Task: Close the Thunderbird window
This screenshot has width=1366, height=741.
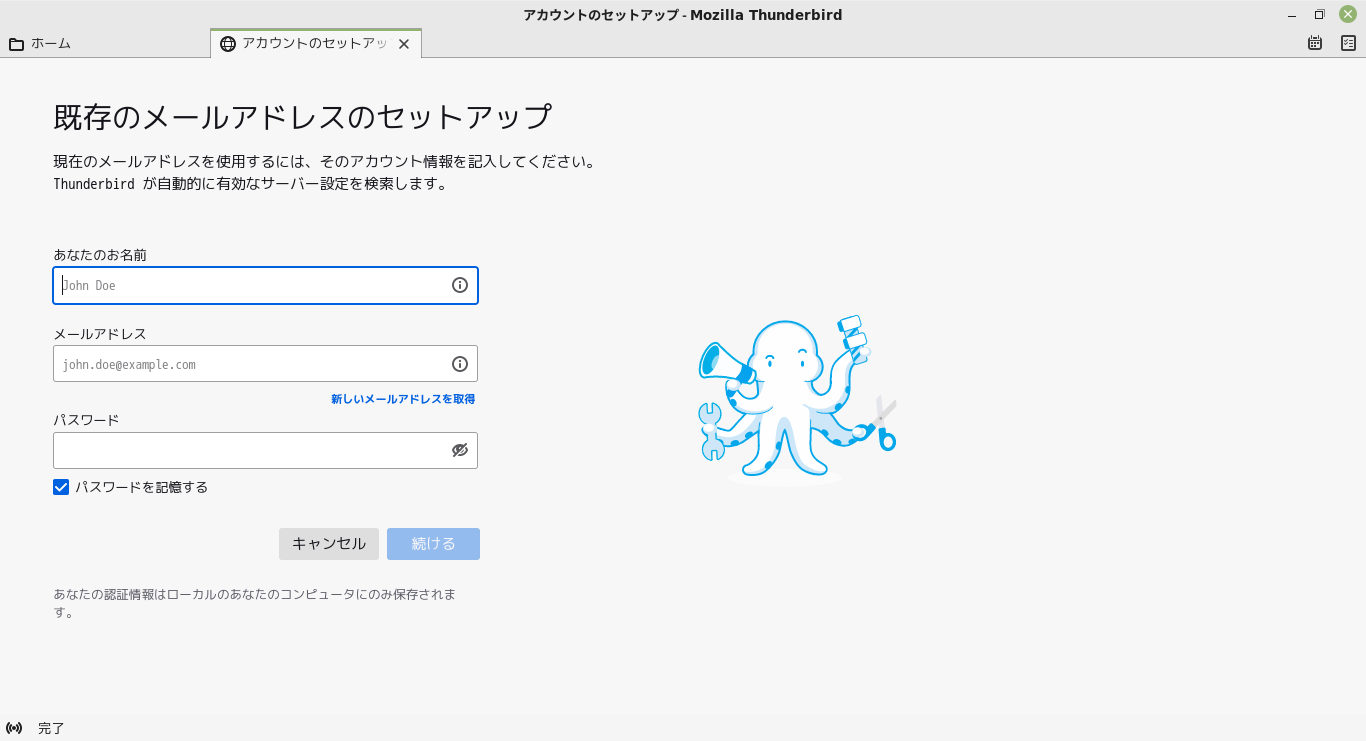Action: 1348,14
